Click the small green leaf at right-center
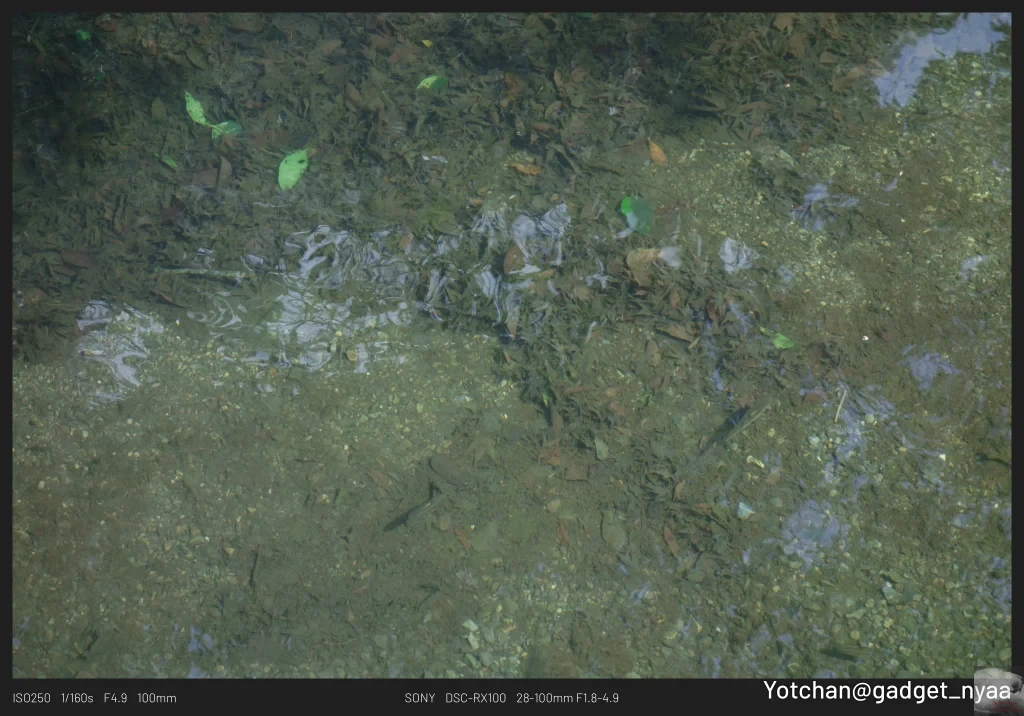1024x716 pixels. [781, 341]
